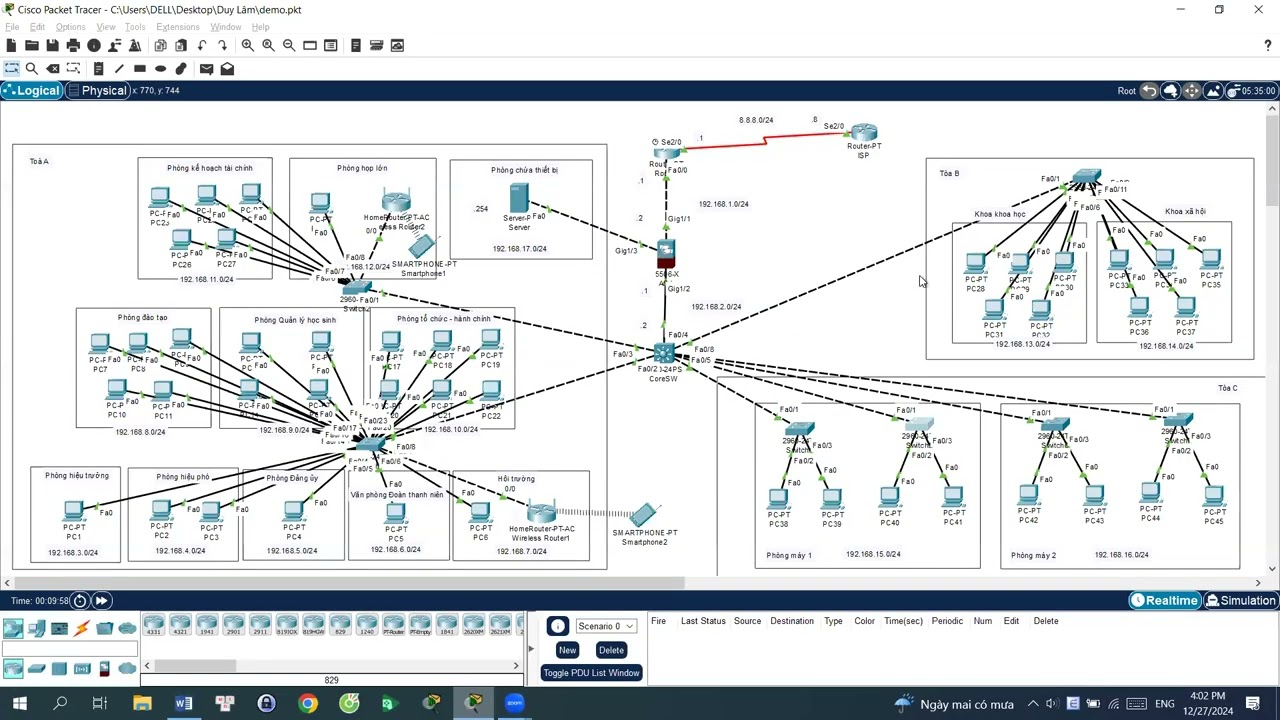Select the CoreSW multilayer switch

(664, 354)
